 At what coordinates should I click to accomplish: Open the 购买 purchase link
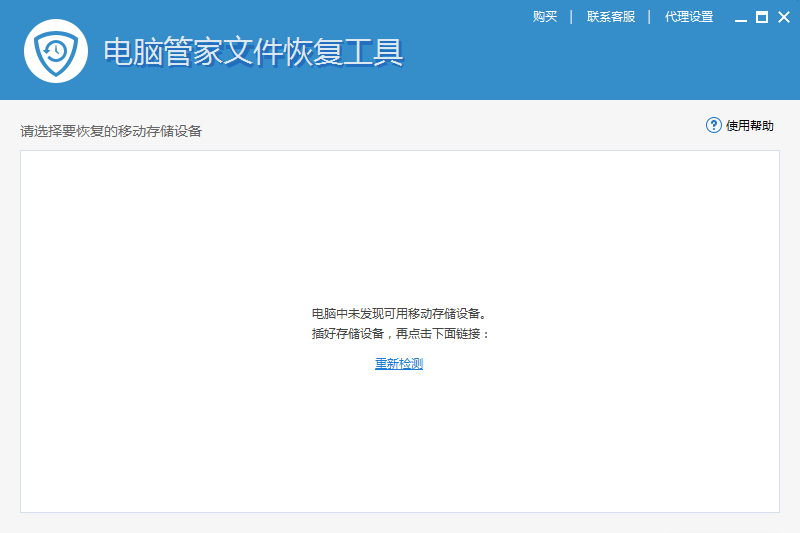point(545,17)
